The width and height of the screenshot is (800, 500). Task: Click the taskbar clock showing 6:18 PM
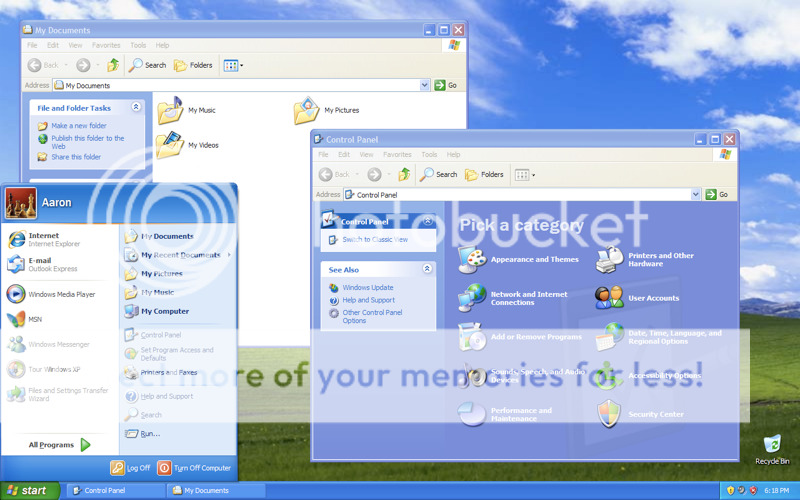(777, 490)
